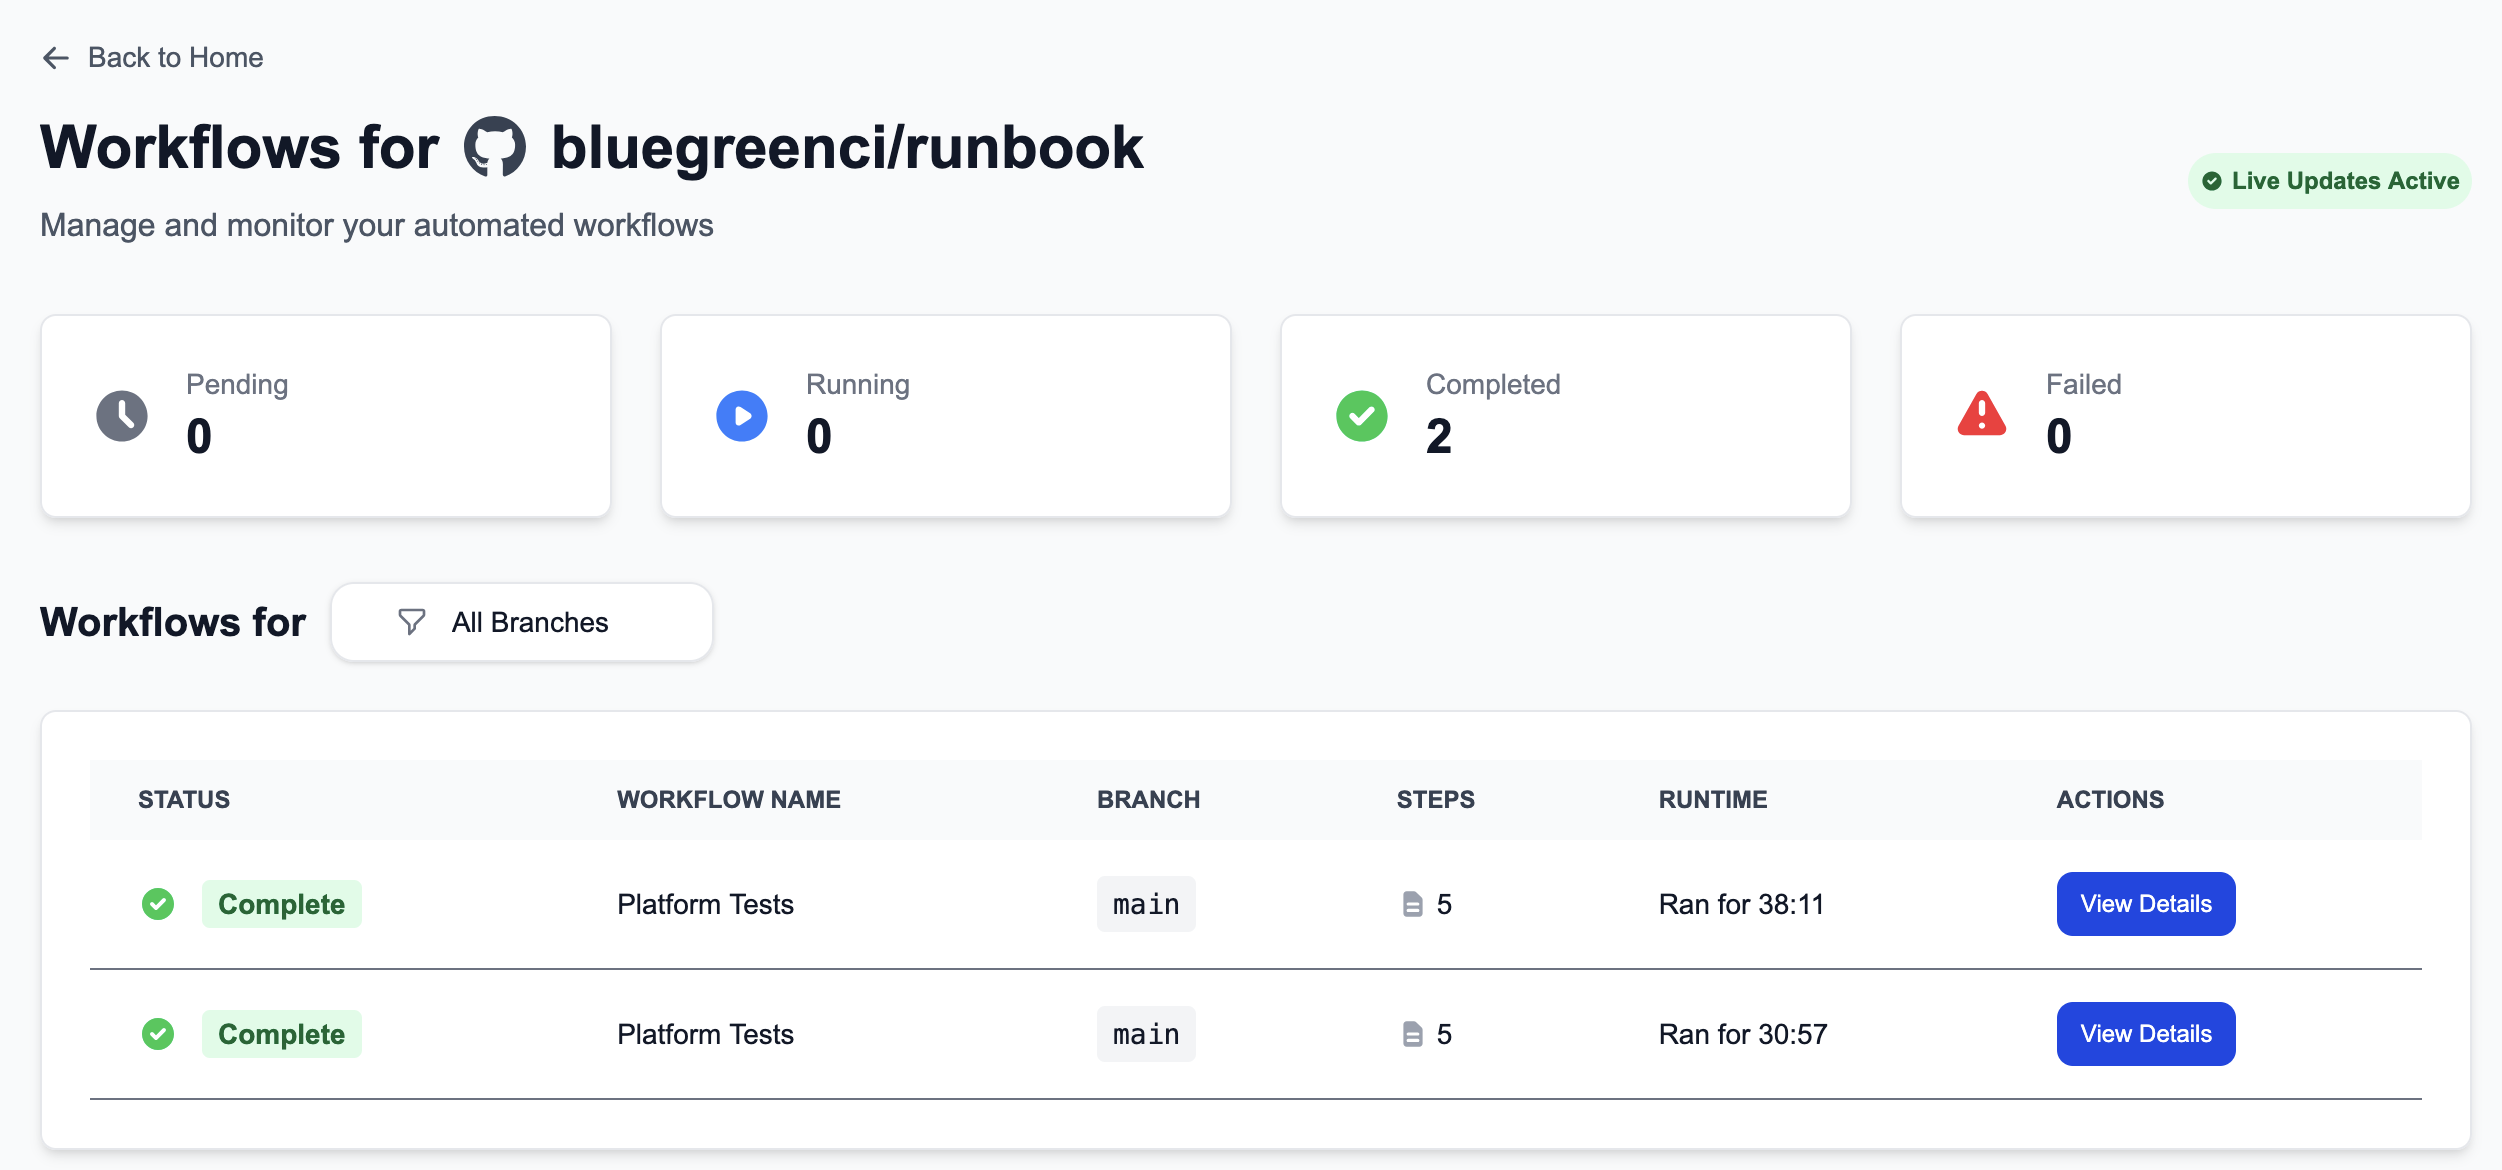This screenshot has height=1170, width=2502.
Task: View Details for 30:57 workflow run
Action: [x=2145, y=1034]
